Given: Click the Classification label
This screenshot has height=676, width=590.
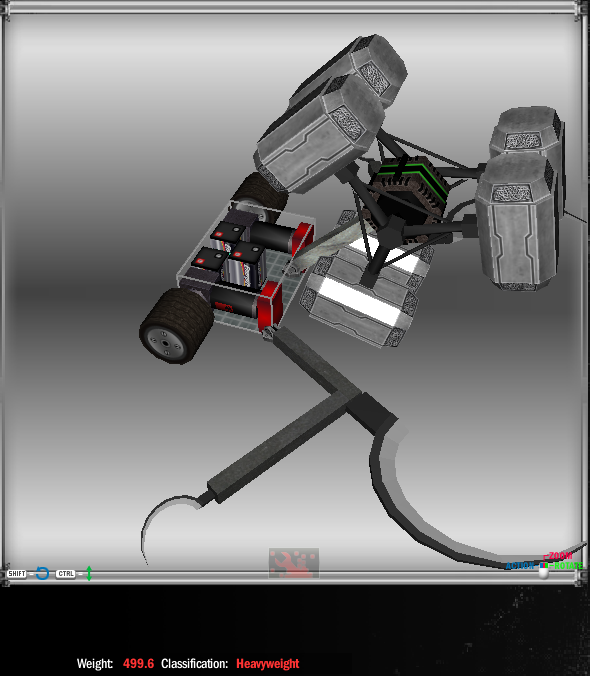Looking at the screenshot, I should 194,663.
